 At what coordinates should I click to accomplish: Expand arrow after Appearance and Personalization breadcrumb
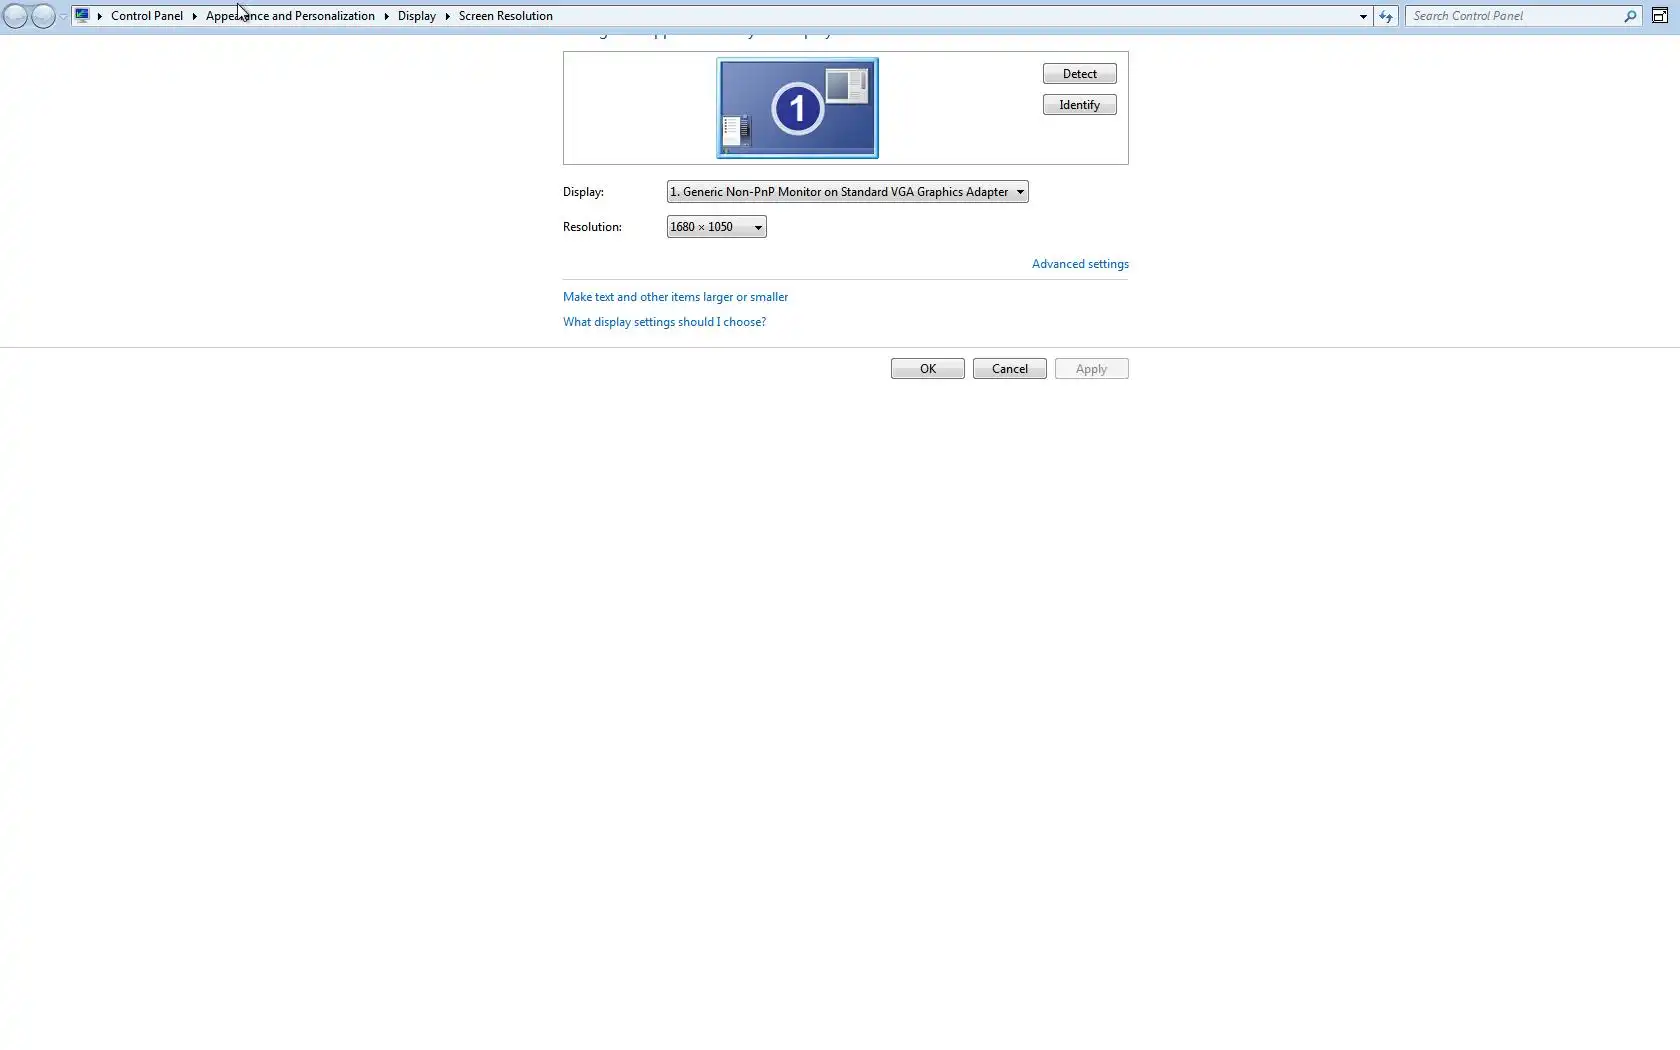click(x=386, y=16)
